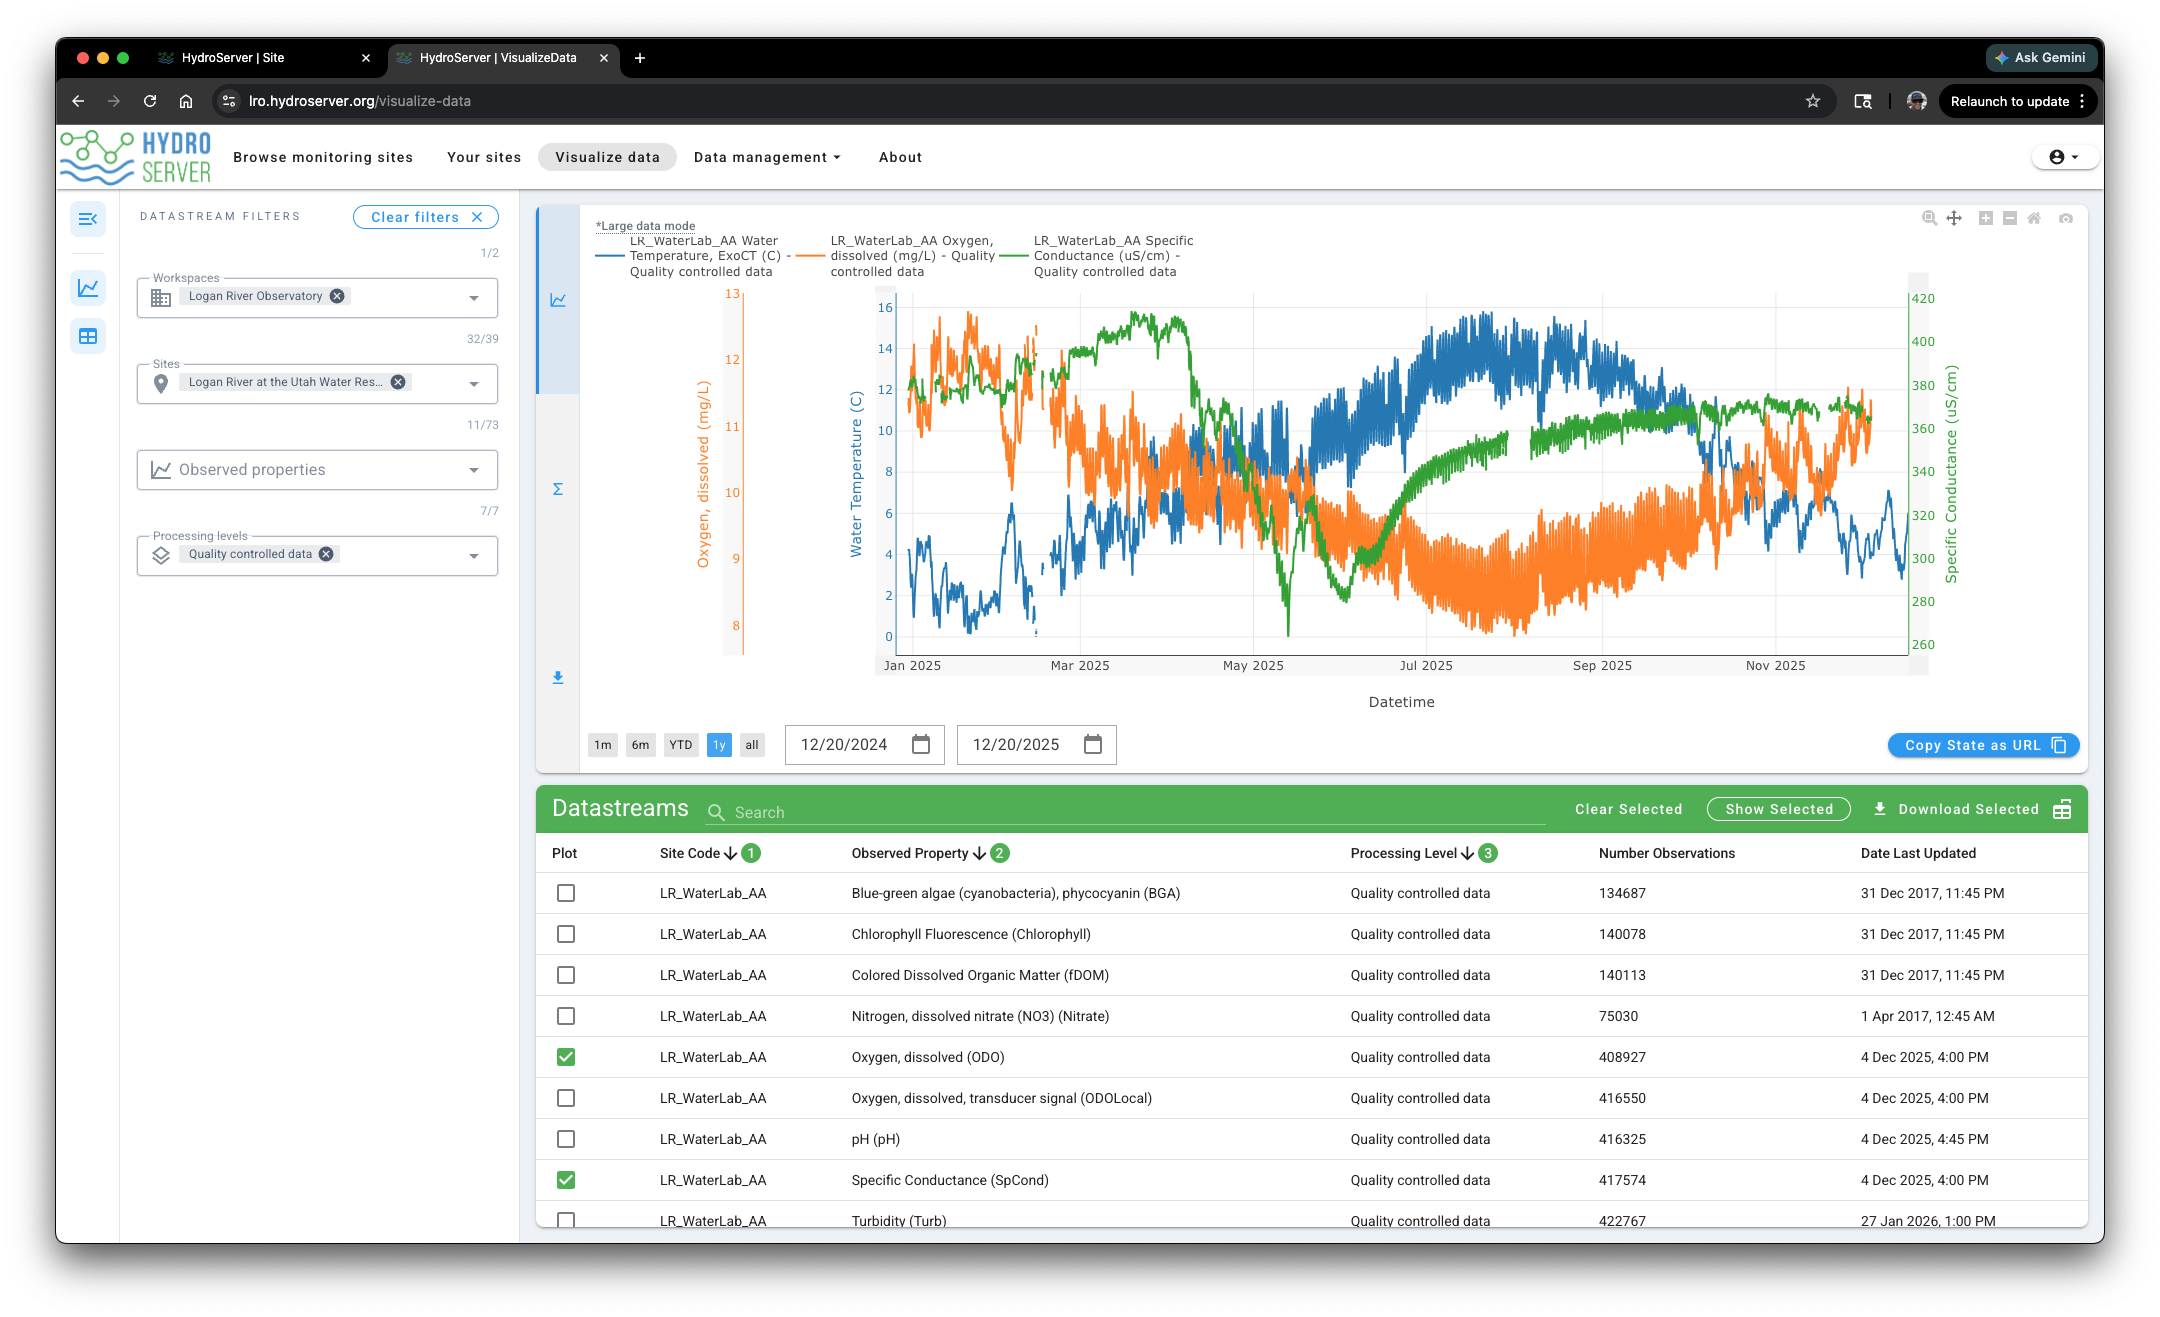Check ODOLocal transducer signal plot box
Screen dimensions: 2160x1317
coord(566,1098)
